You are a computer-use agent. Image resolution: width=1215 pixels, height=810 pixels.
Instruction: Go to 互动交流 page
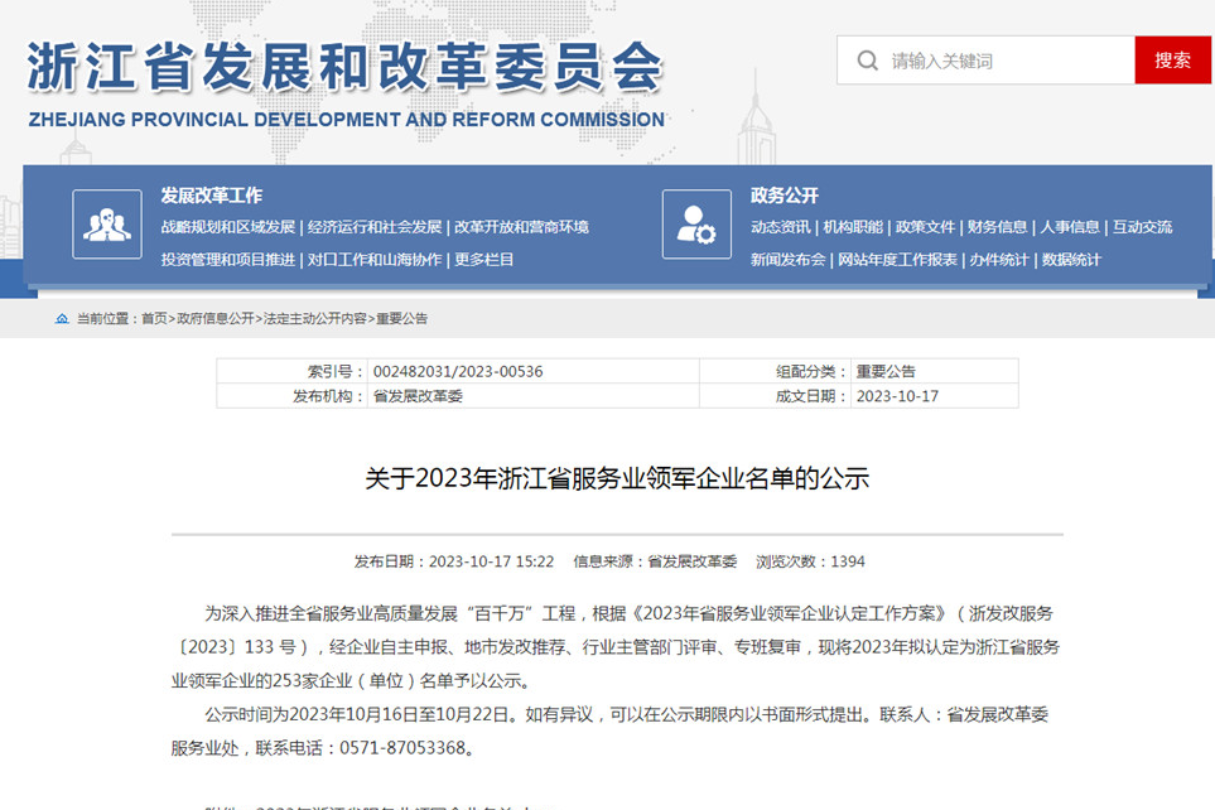click(x=1142, y=227)
